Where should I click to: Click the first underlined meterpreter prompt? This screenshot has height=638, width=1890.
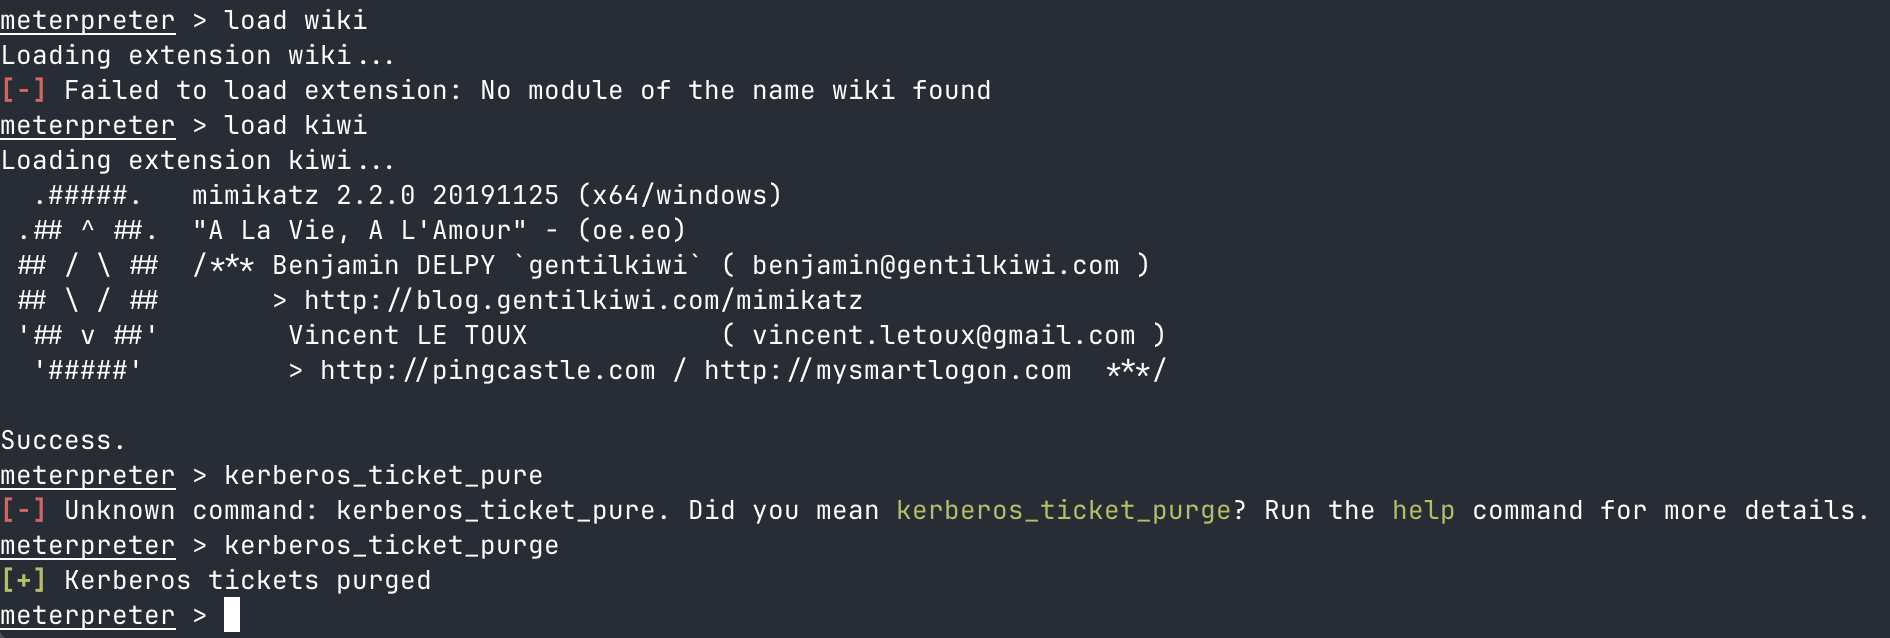click(88, 20)
